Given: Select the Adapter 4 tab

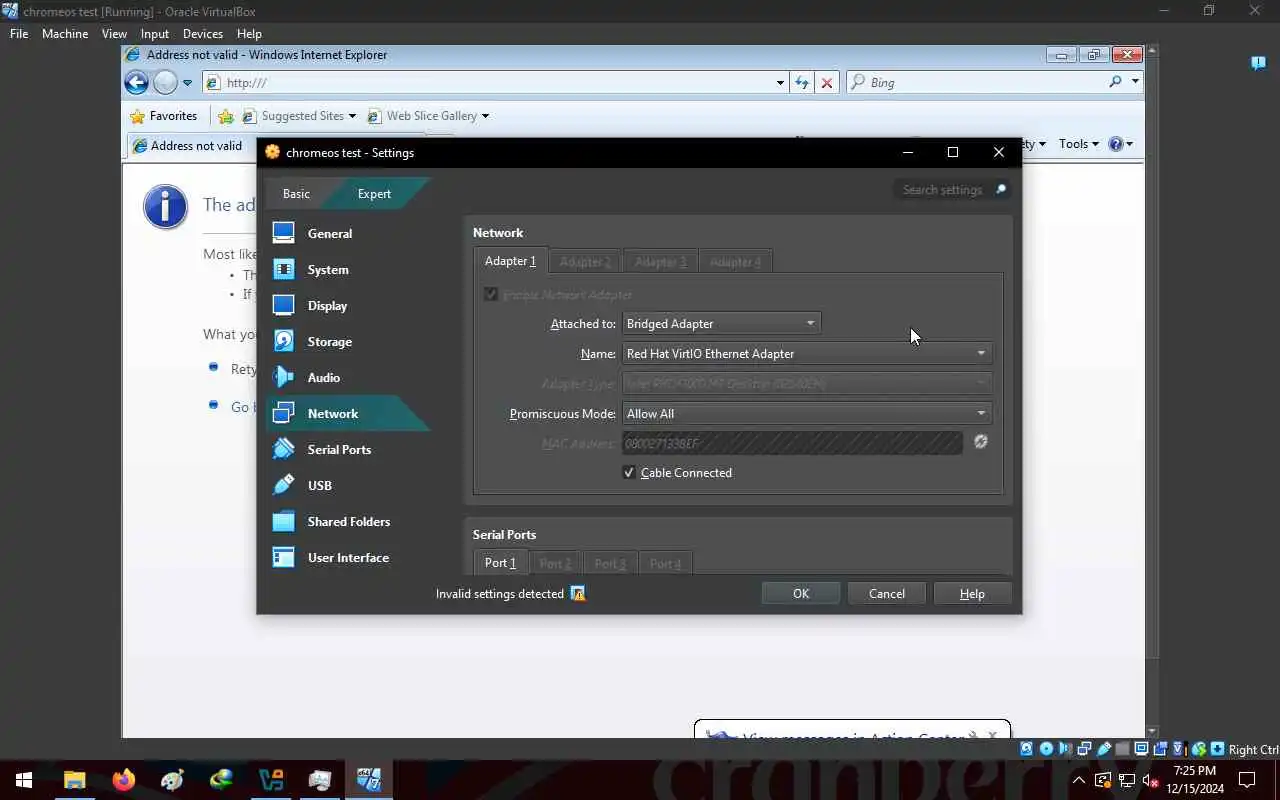Looking at the screenshot, I should click(735, 262).
